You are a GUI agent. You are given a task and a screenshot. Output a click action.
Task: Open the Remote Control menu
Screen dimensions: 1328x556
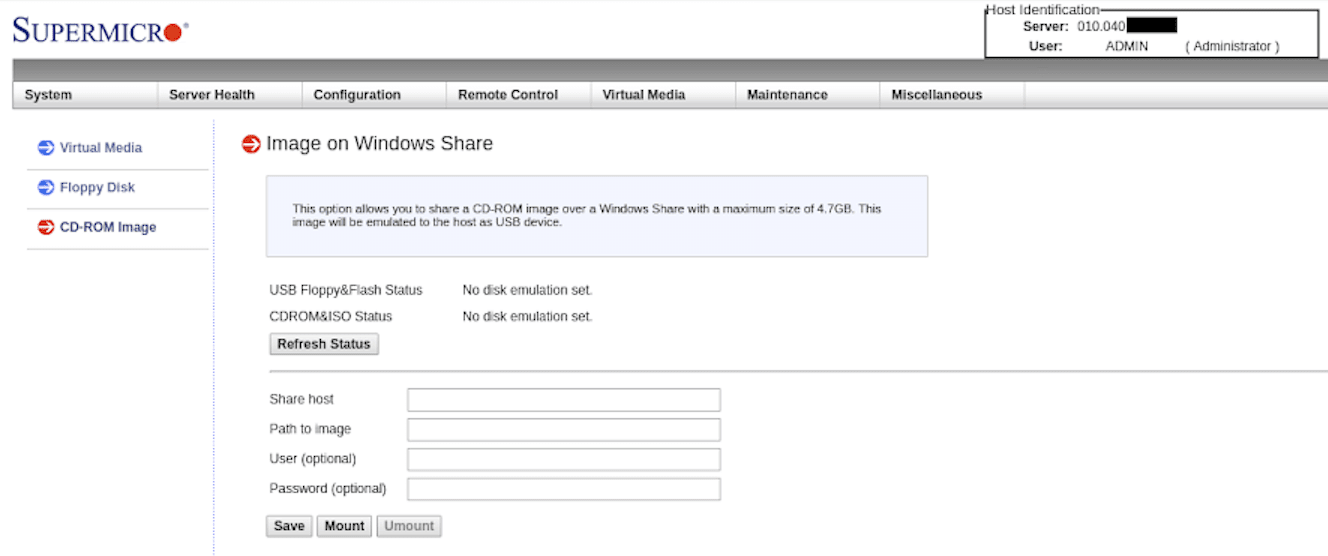[508, 95]
